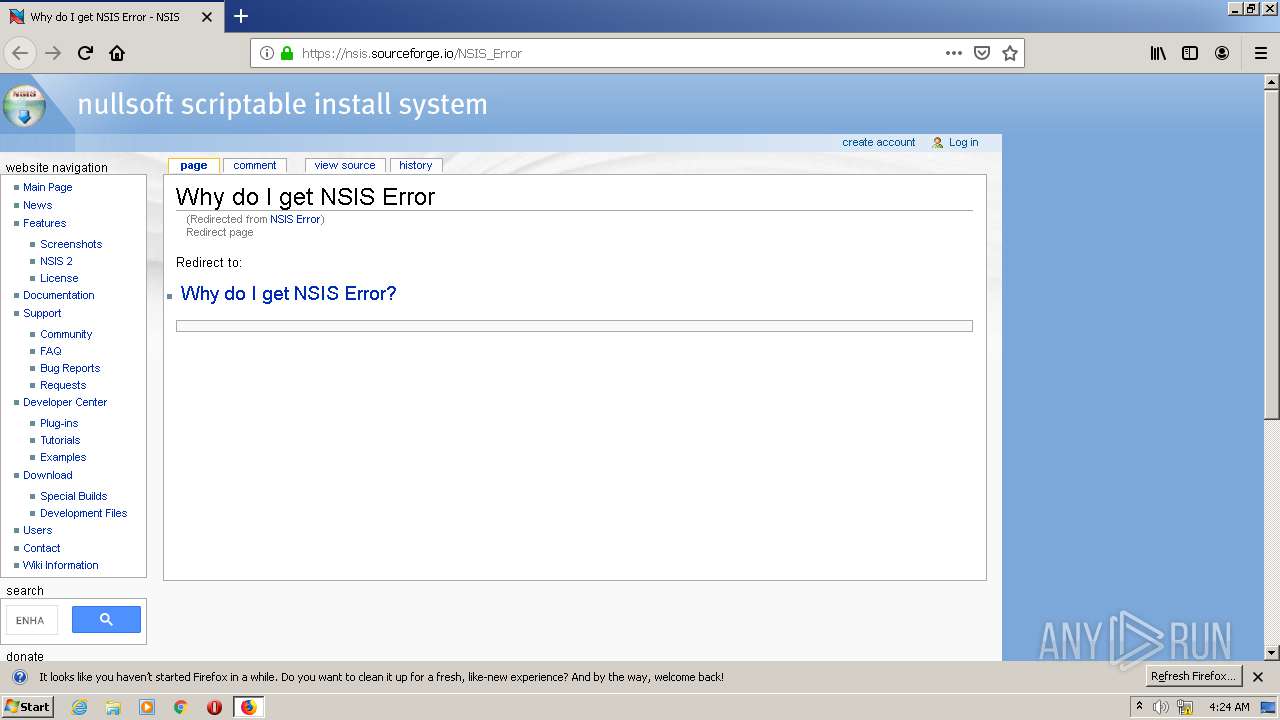1280x720 pixels.
Task: Close the current browser tab
Action: [208, 17]
